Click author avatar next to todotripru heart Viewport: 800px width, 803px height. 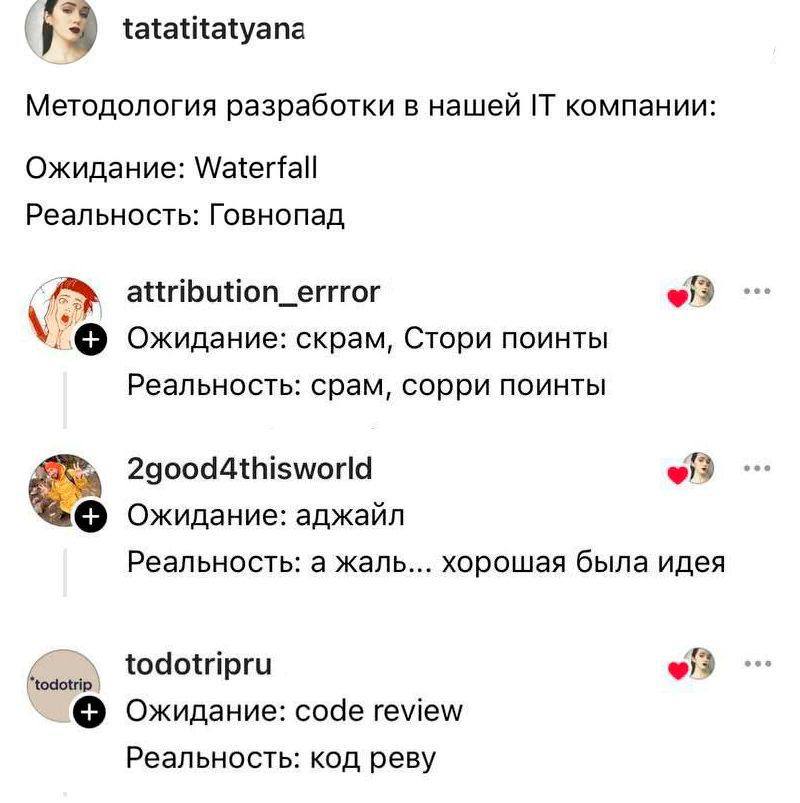[x=701, y=663]
